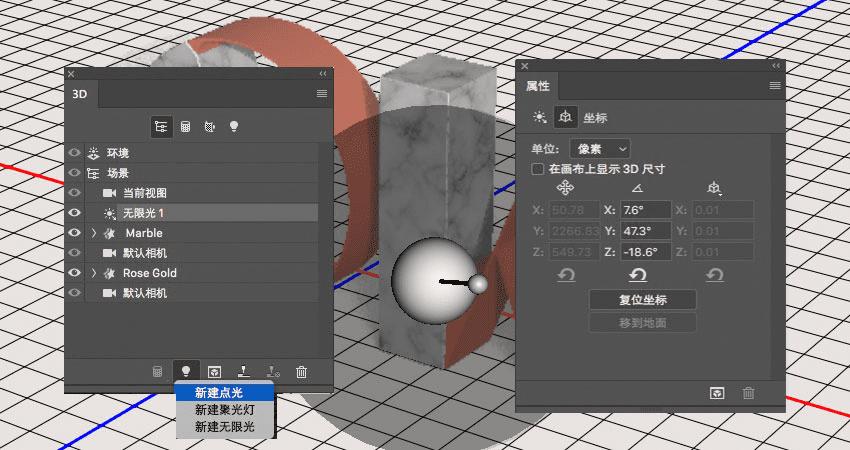
Task: Click the 复位坐标 button
Action: tap(642, 300)
